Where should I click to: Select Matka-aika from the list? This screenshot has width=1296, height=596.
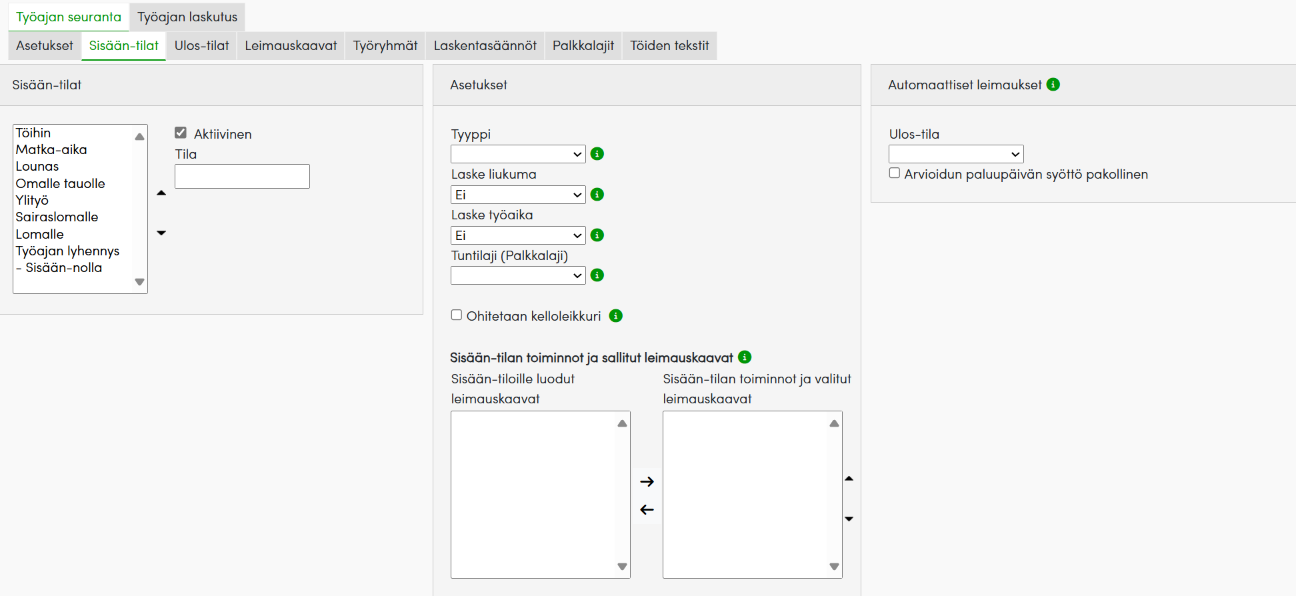pyautogui.click(x=51, y=150)
